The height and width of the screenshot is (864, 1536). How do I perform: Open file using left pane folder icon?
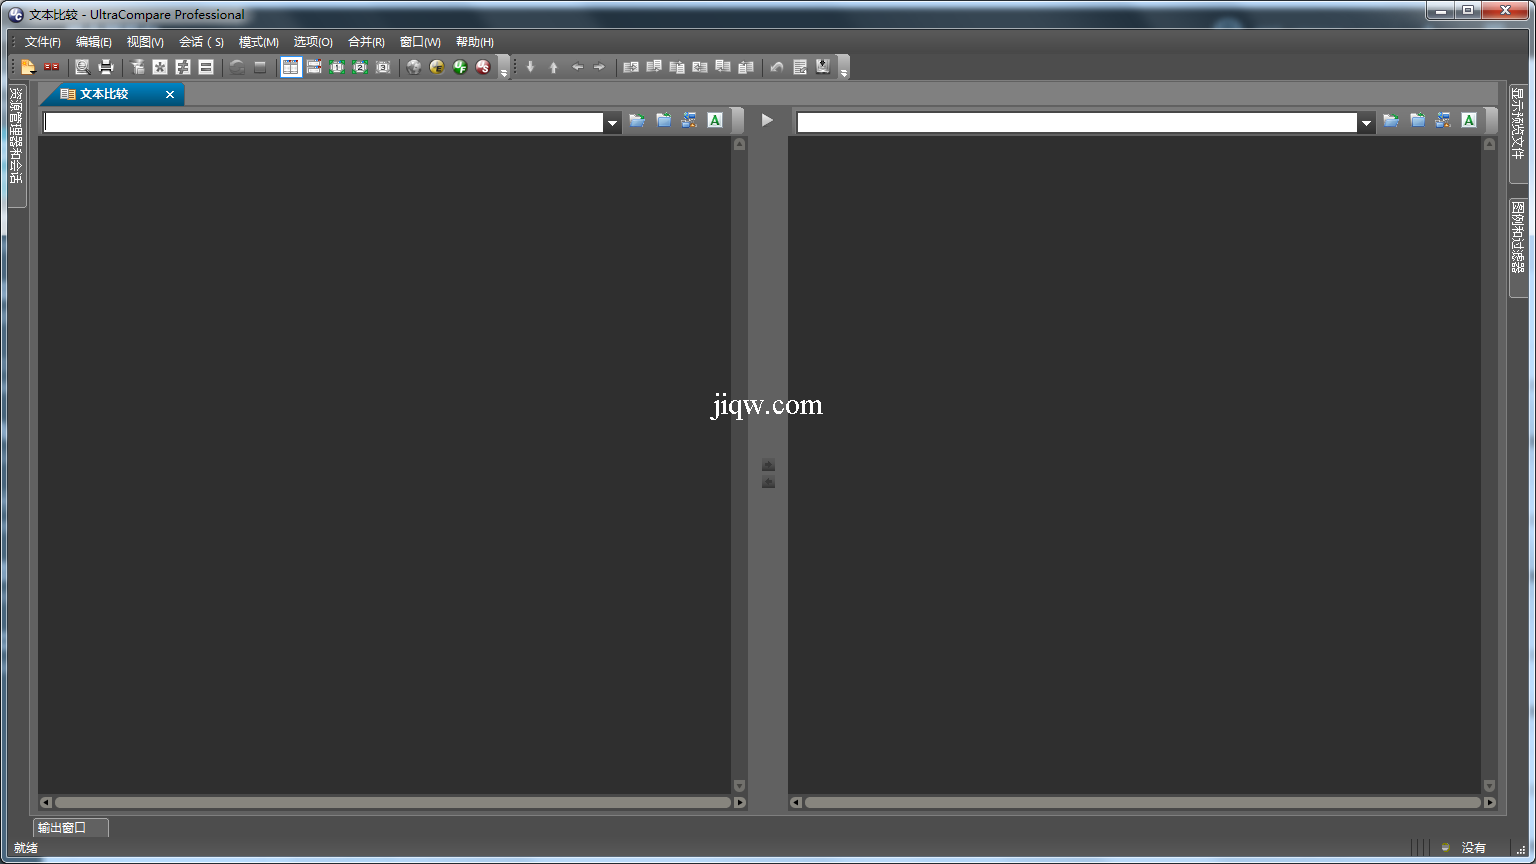tap(637, 121)
